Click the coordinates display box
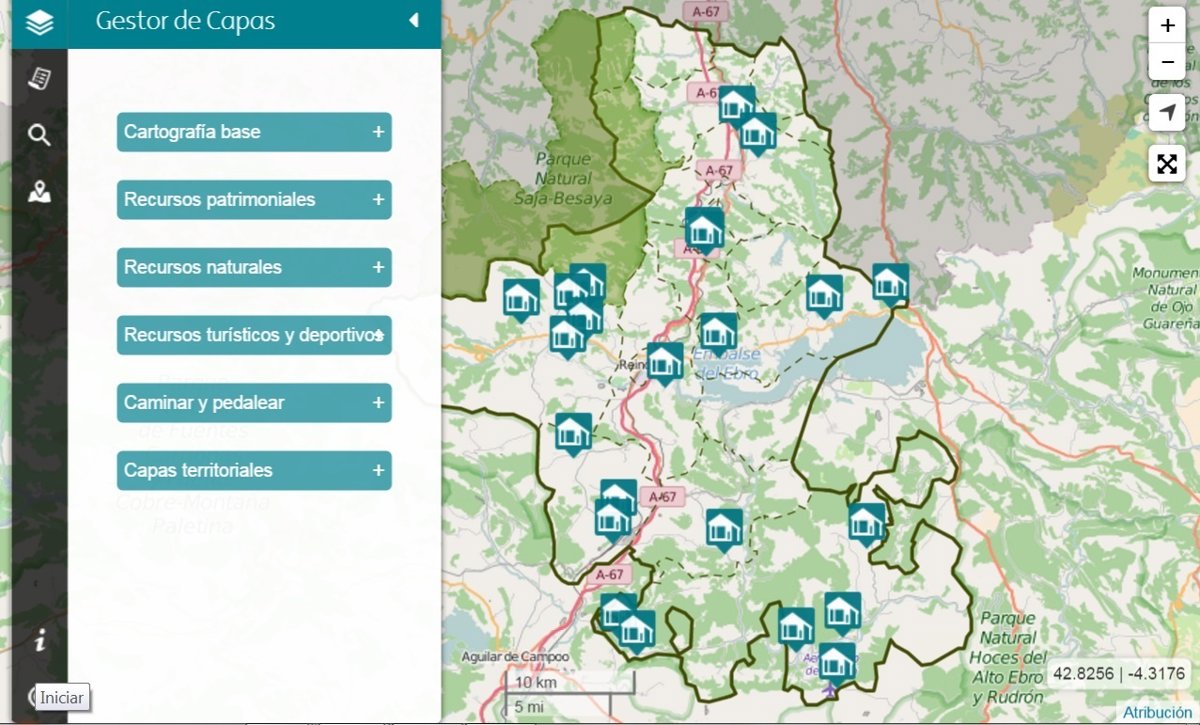The width and height of the screenshot is (1200, 725). pos(1118,673)
